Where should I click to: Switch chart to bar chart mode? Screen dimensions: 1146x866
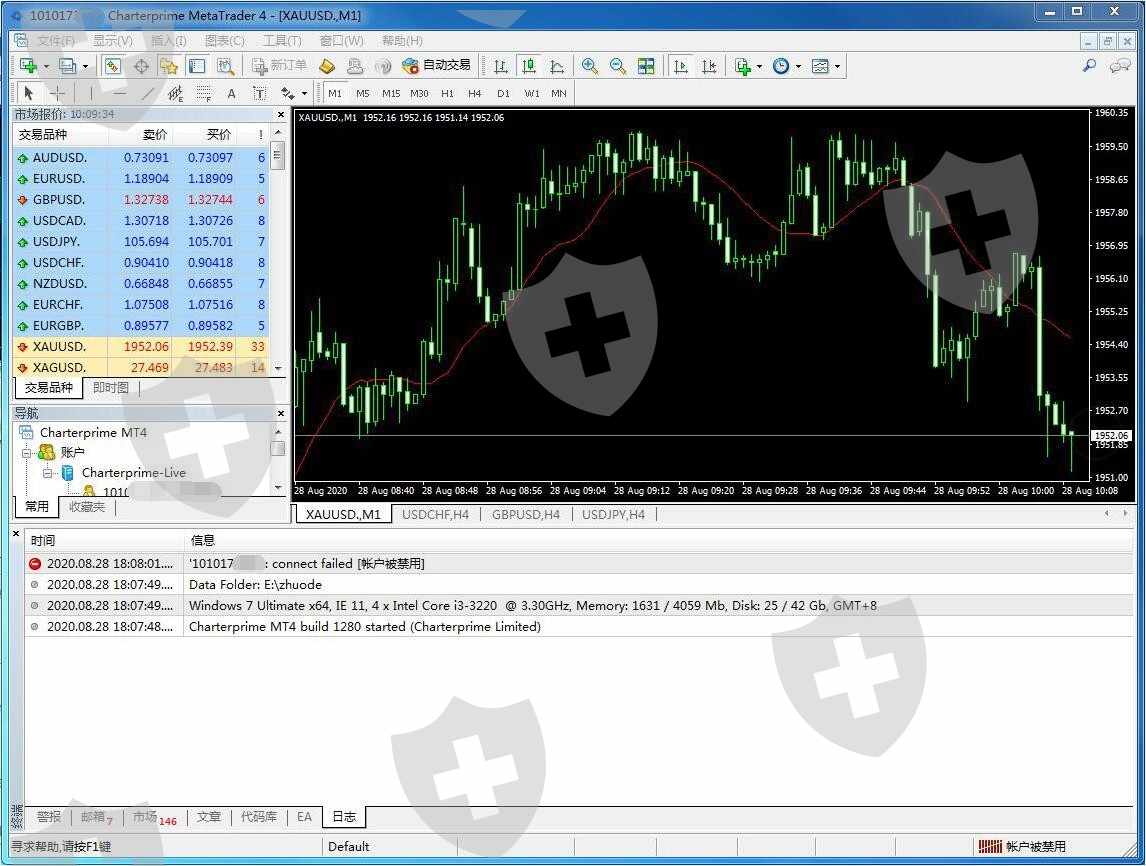[x=501, y=66]
